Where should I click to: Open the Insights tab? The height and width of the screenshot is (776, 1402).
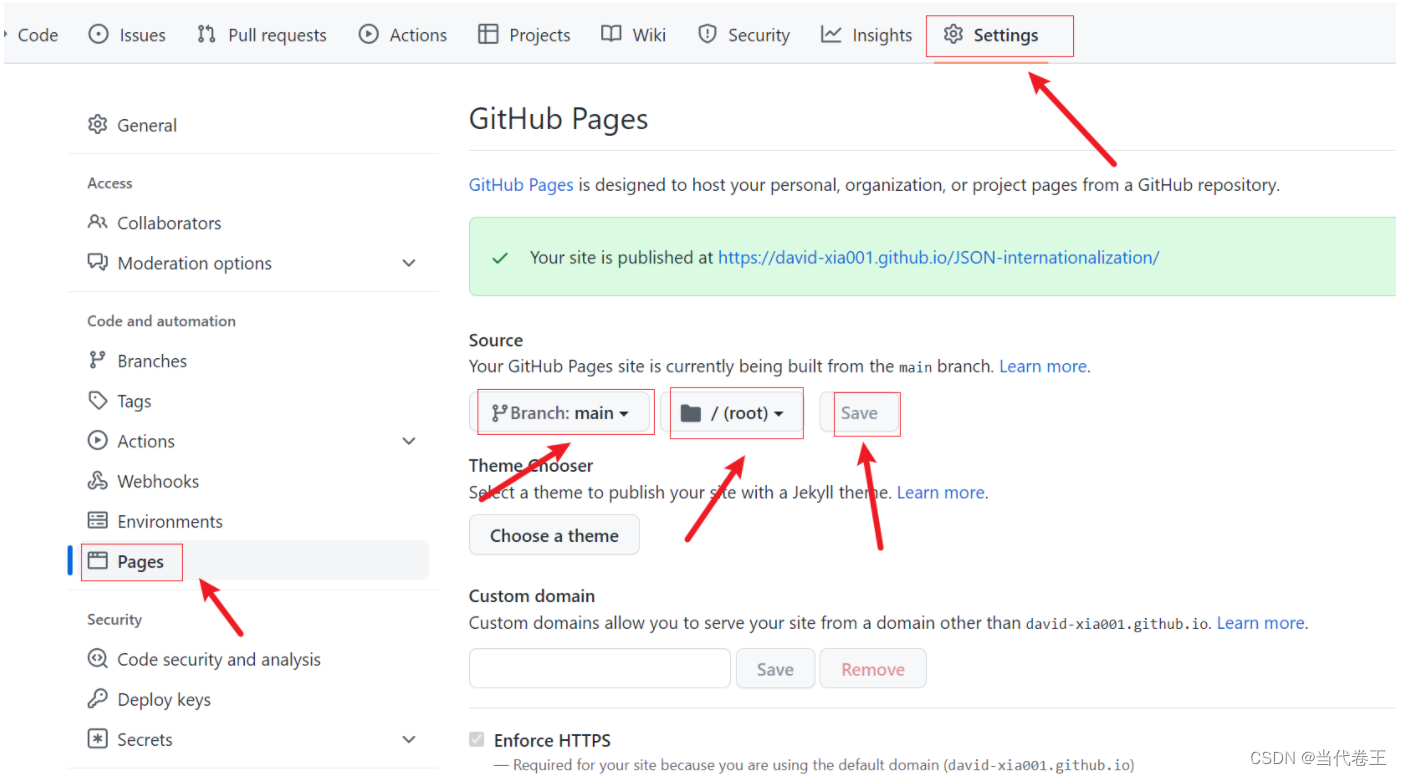[866, 35]
